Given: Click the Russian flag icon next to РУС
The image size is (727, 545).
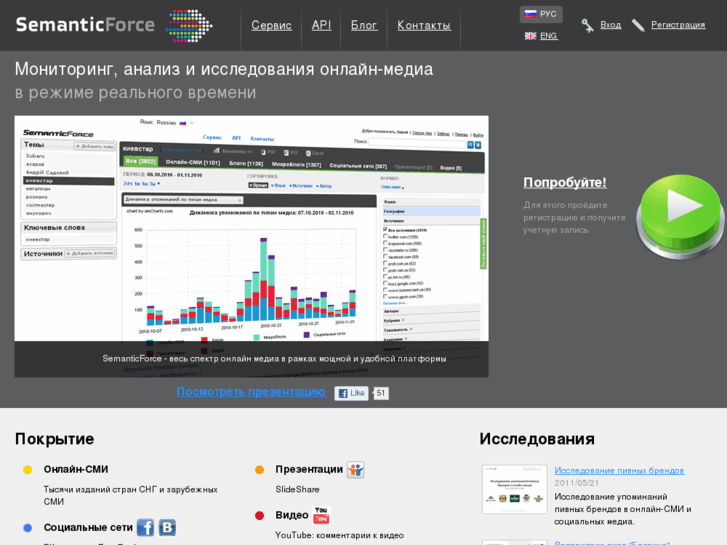Looking at the screenshot, I should [530, 14].
